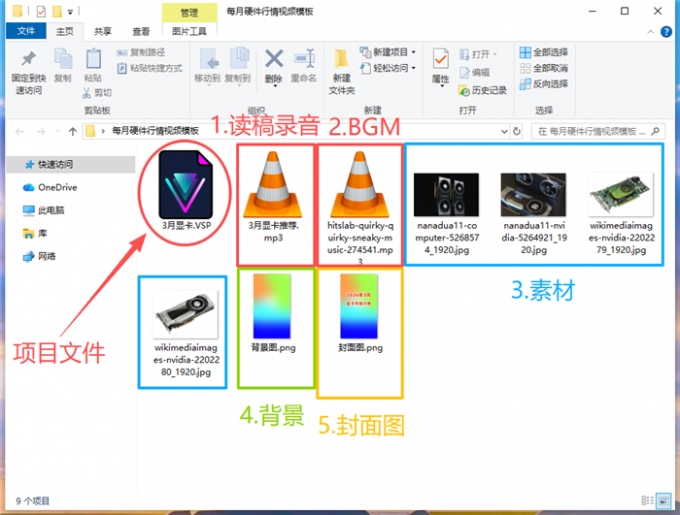Click address bar path 每月硬件行情视频模板

155,131
